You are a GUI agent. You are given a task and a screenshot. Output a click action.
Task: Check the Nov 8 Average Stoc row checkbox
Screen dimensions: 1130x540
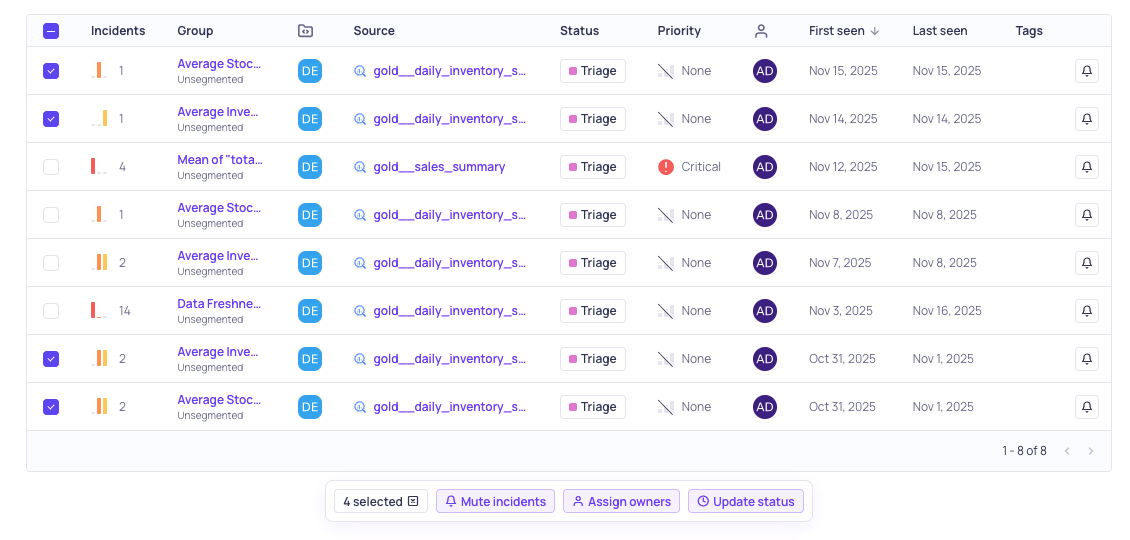[51, 215]
